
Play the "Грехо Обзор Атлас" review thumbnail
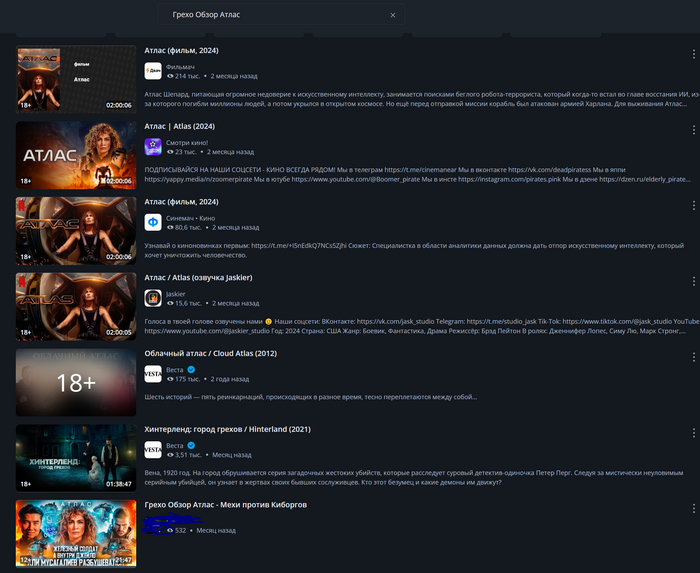(x=76, y=534)
